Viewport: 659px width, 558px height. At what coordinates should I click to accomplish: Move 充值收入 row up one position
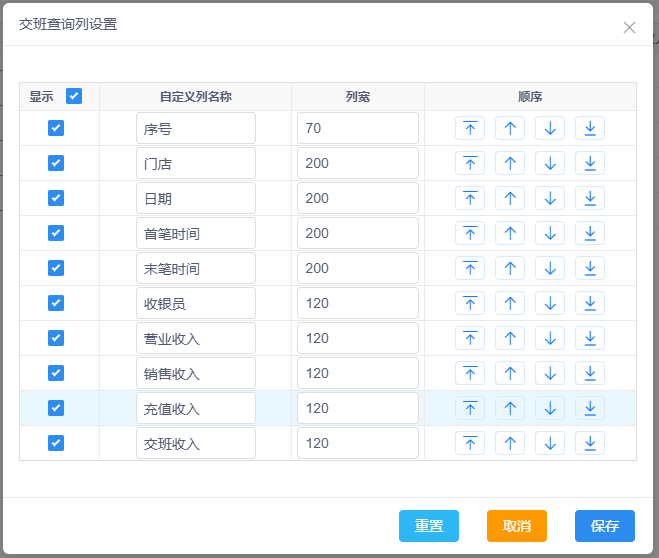[x=510, y=408]
